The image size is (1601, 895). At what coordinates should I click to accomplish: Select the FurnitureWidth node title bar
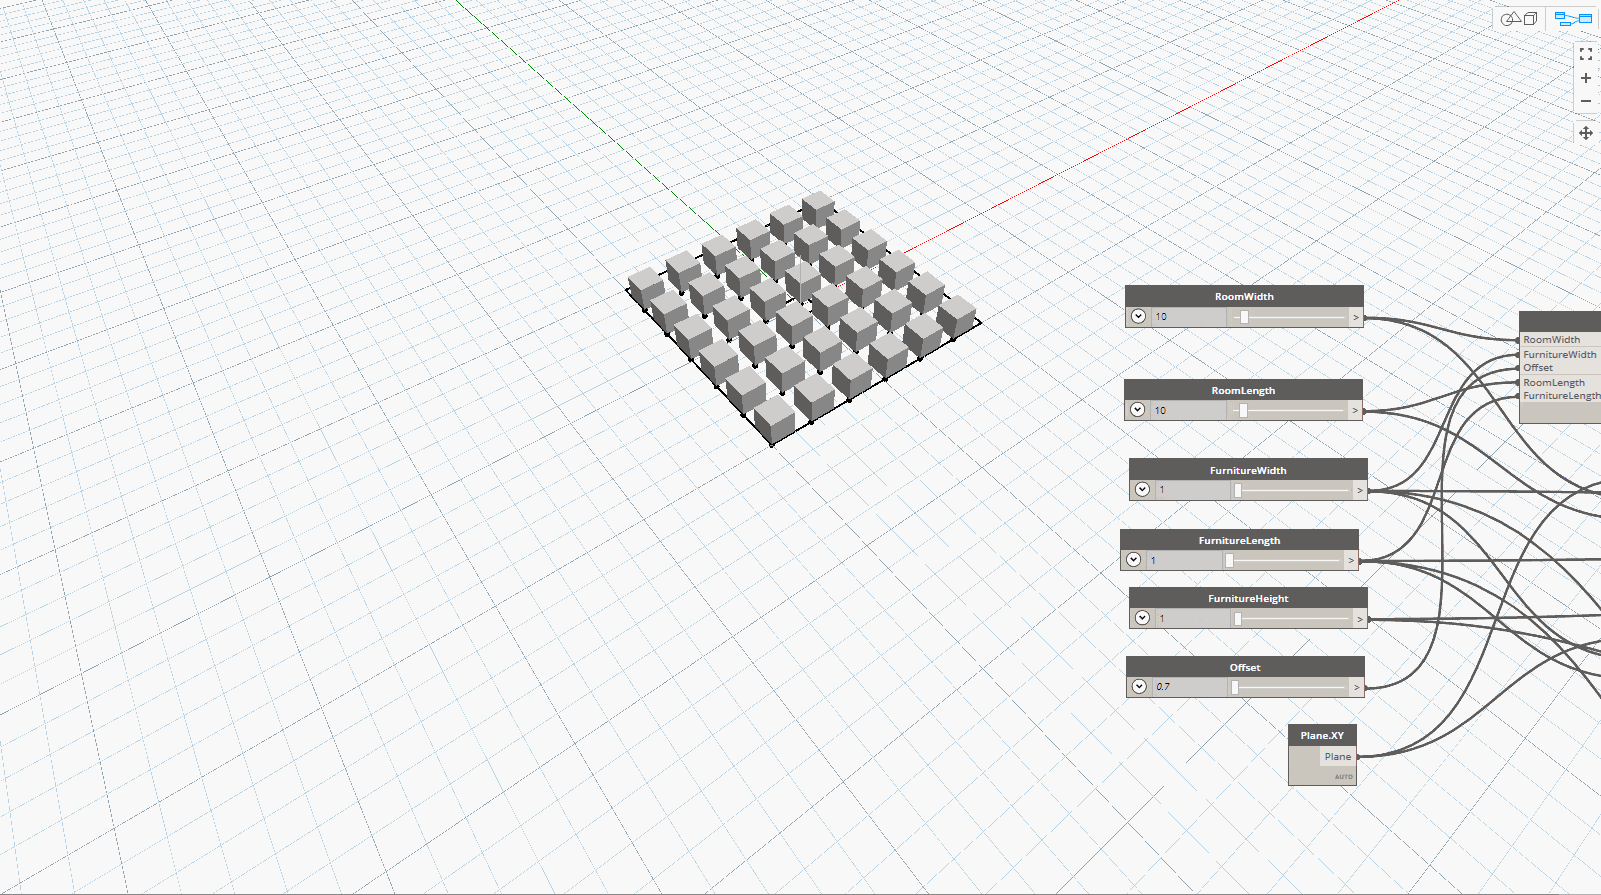point(1248,470)
